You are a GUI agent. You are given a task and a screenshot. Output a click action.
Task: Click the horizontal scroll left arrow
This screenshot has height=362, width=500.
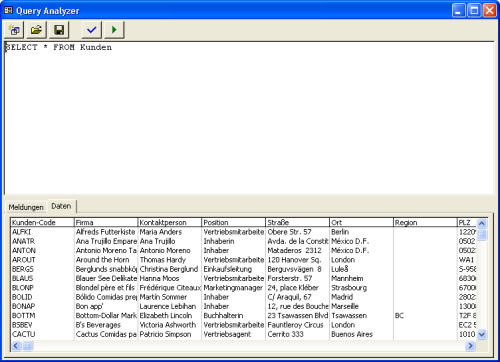(16, 346)
